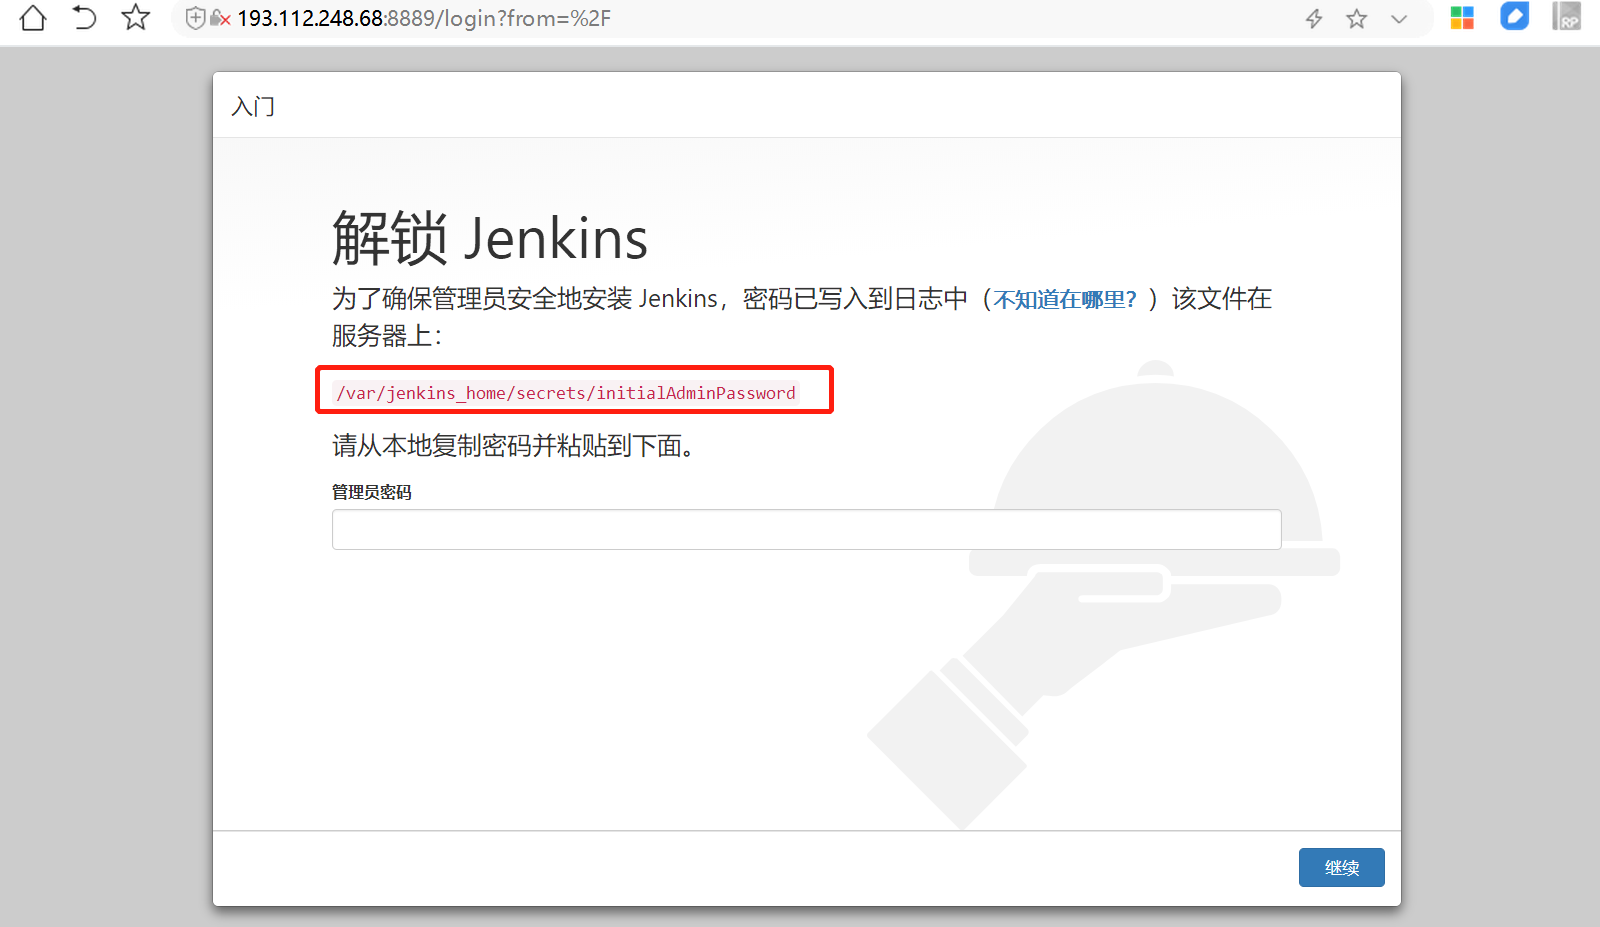Click the insecure lock icon with red X

pos(221,18)
